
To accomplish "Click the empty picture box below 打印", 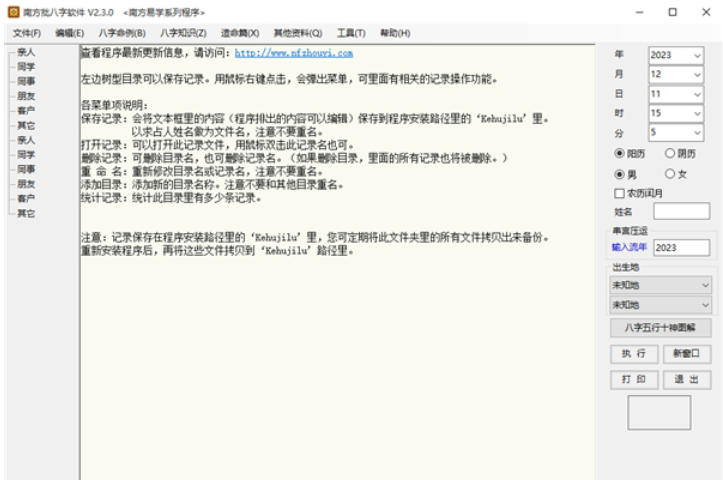I will point(659,412).
